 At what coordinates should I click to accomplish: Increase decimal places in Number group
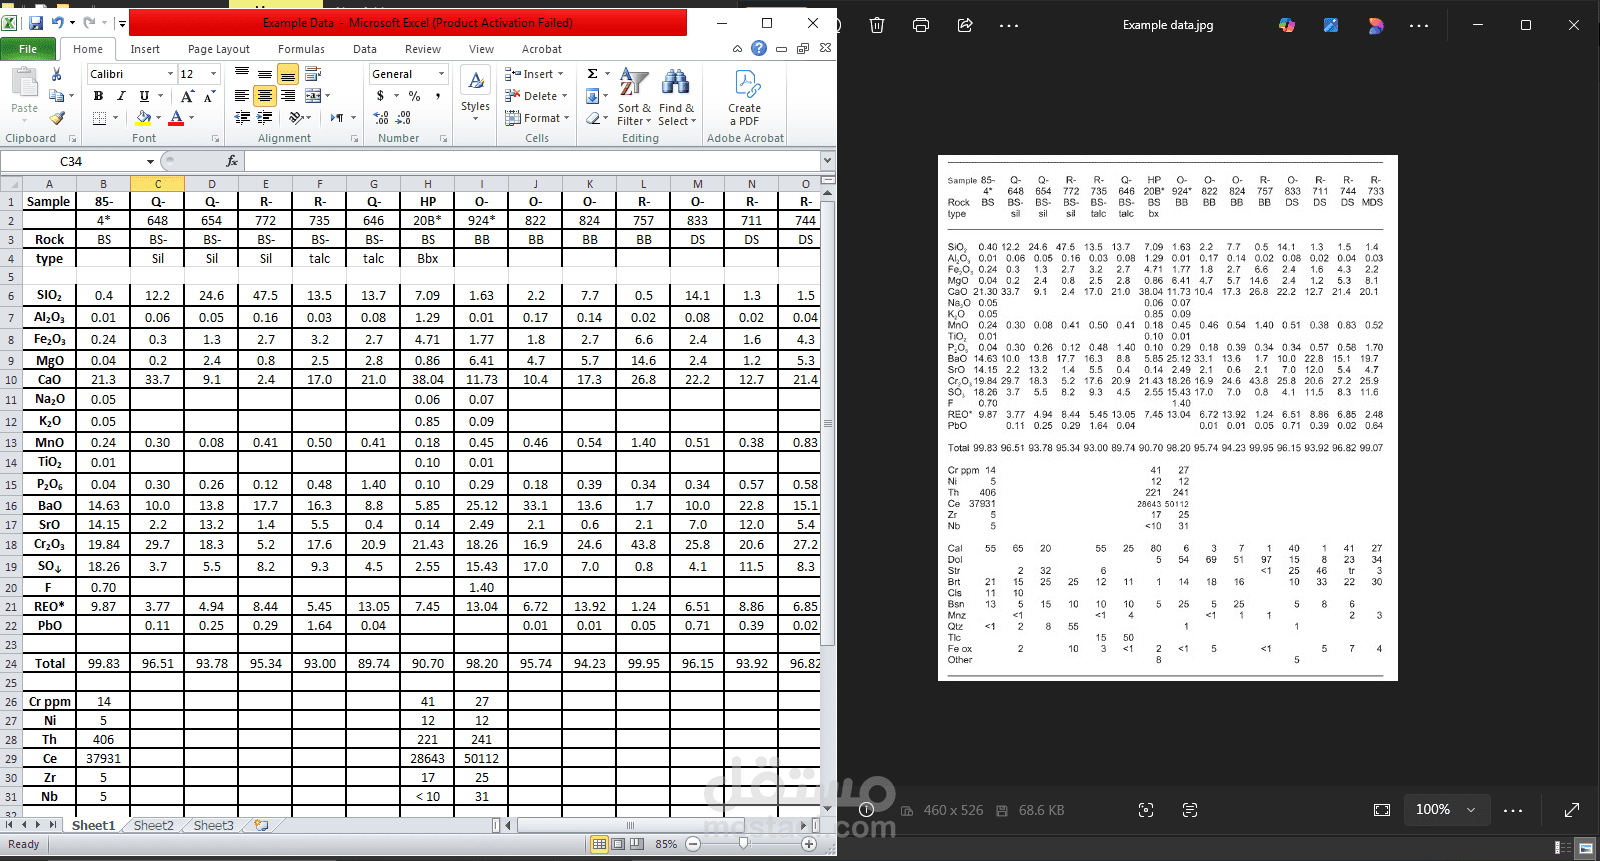(381, 118)
